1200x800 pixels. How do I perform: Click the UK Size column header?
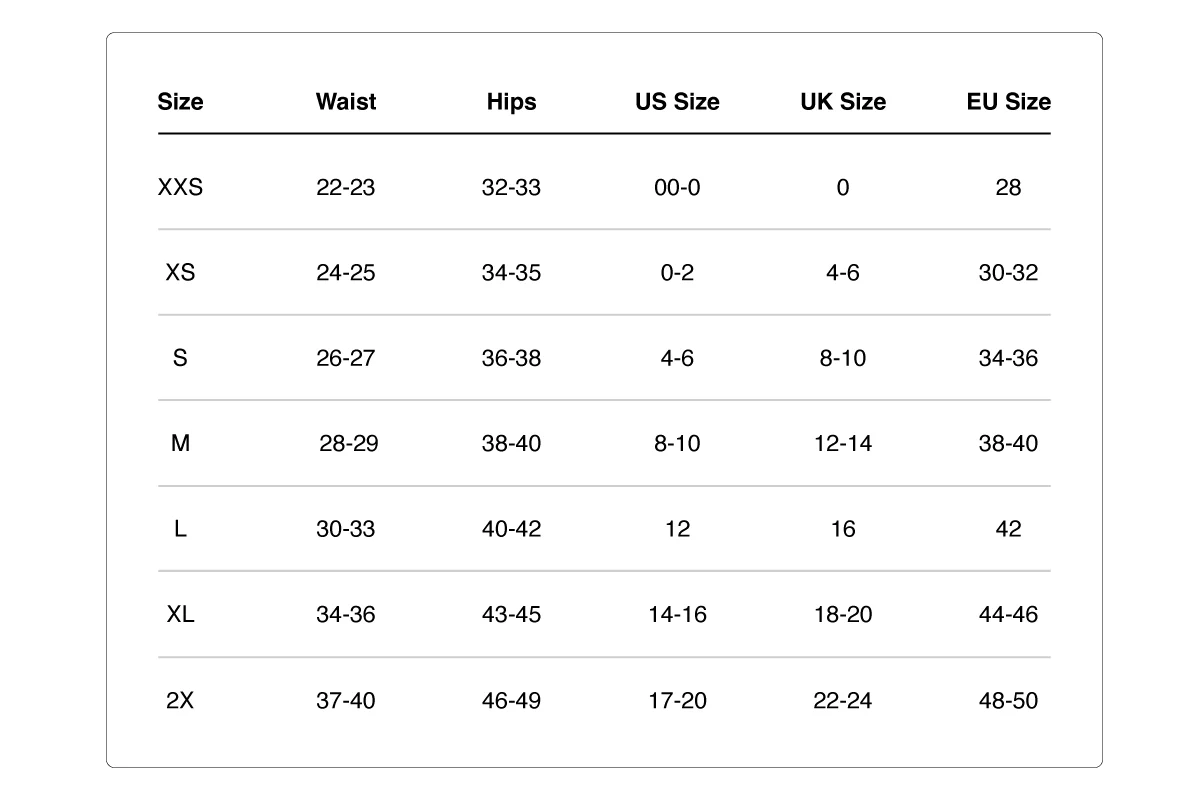[843, 102]
